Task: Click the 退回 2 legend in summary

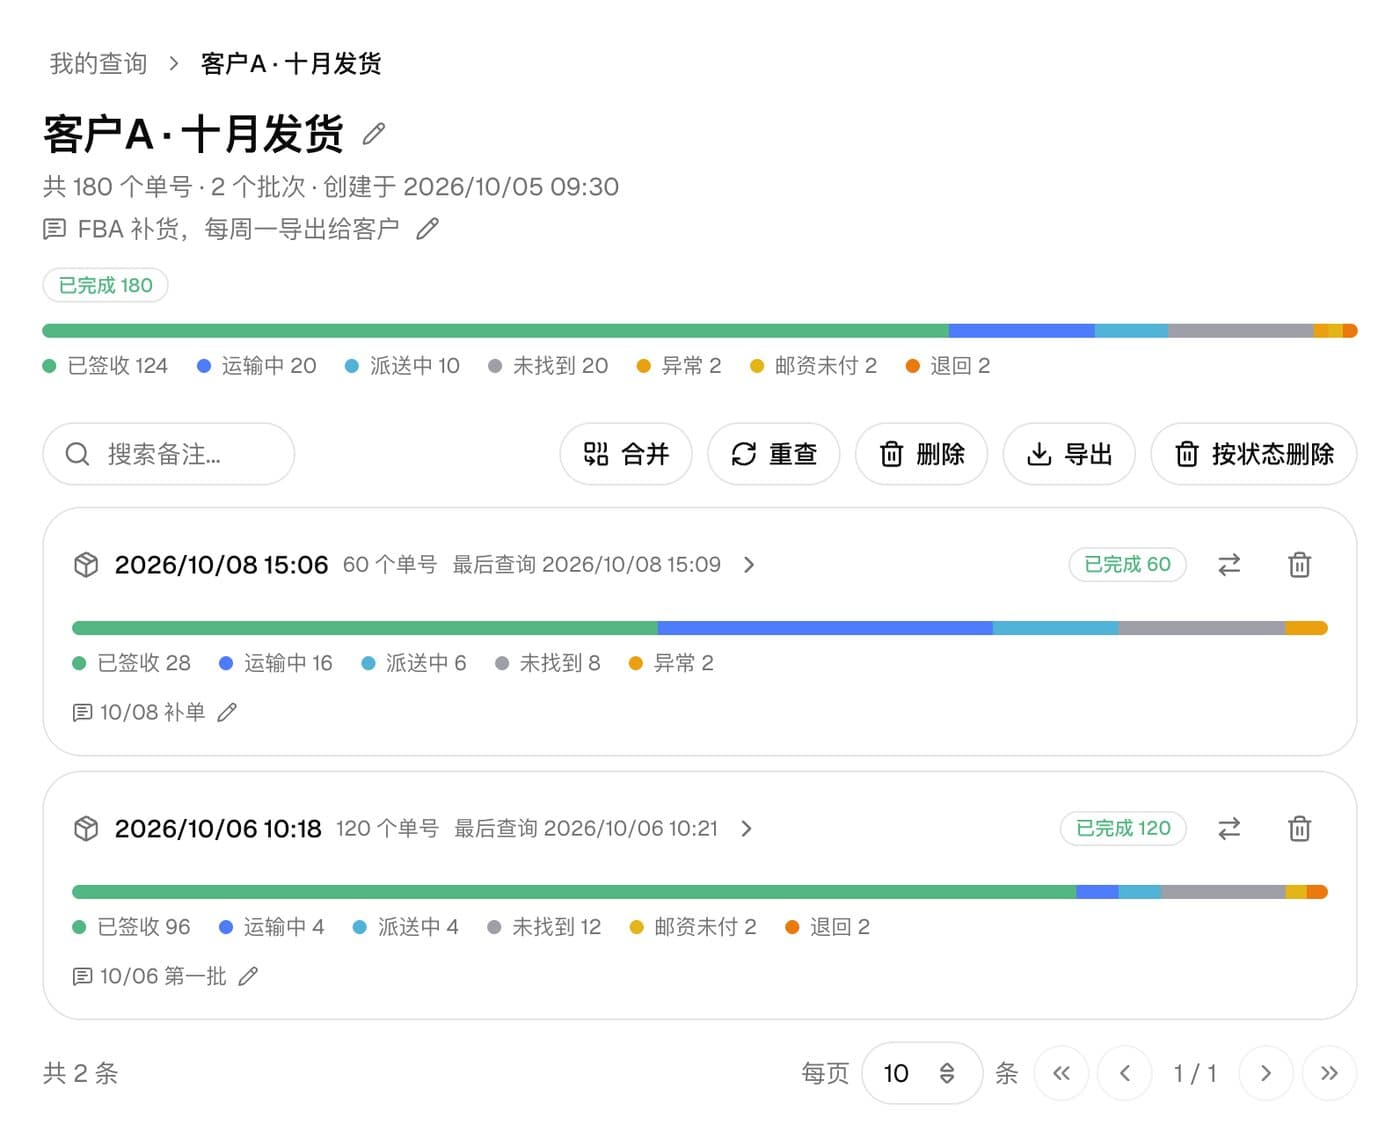Action: pyautogui.click(x=948, y=366)
